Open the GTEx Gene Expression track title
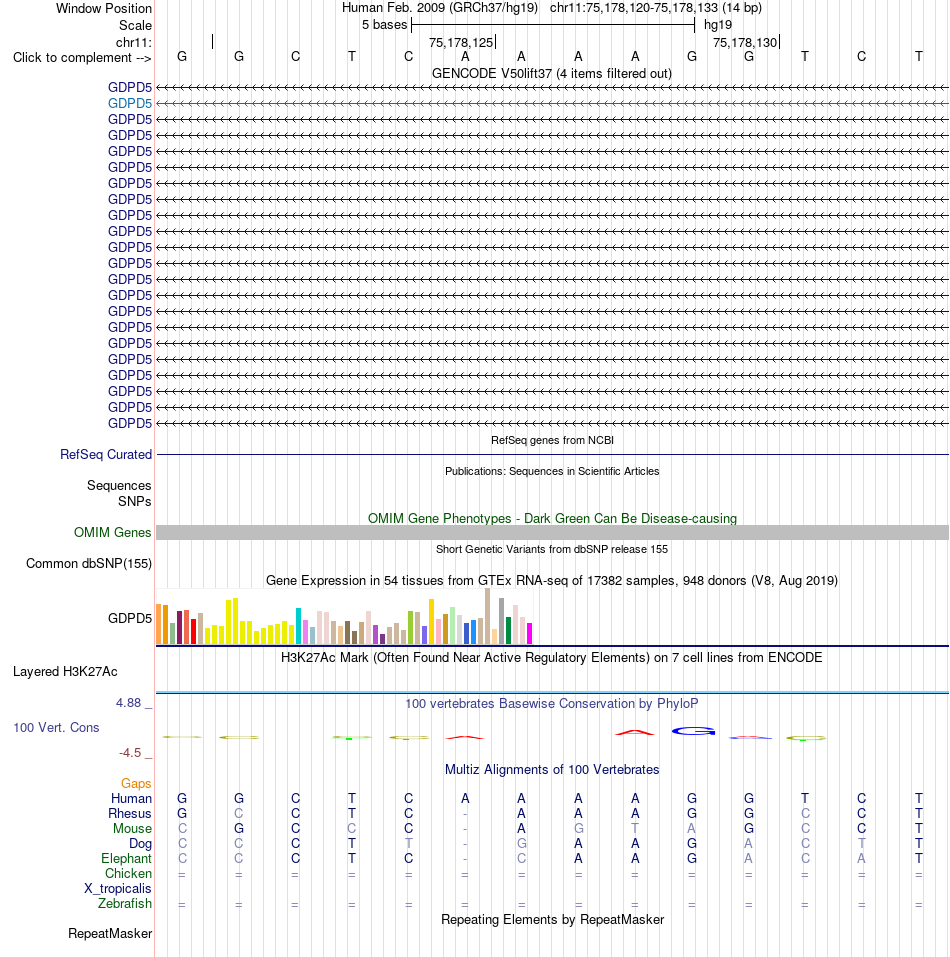 pyautogui.click(x=552, y=580)
